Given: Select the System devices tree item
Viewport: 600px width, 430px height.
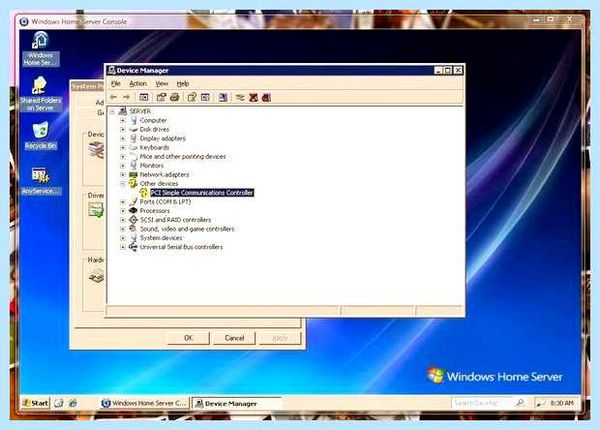Looking at the screenshot, I should pos(161,238).
